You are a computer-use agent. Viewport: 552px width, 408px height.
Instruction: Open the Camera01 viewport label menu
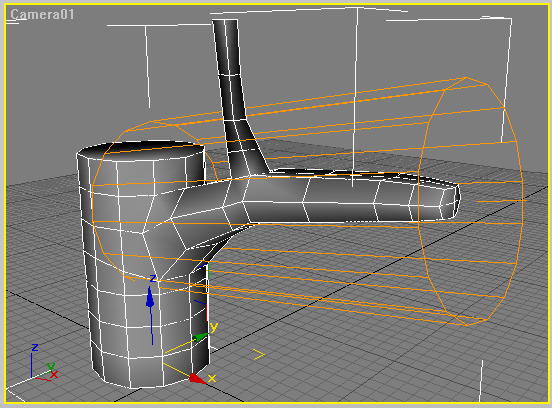(42, 14)
